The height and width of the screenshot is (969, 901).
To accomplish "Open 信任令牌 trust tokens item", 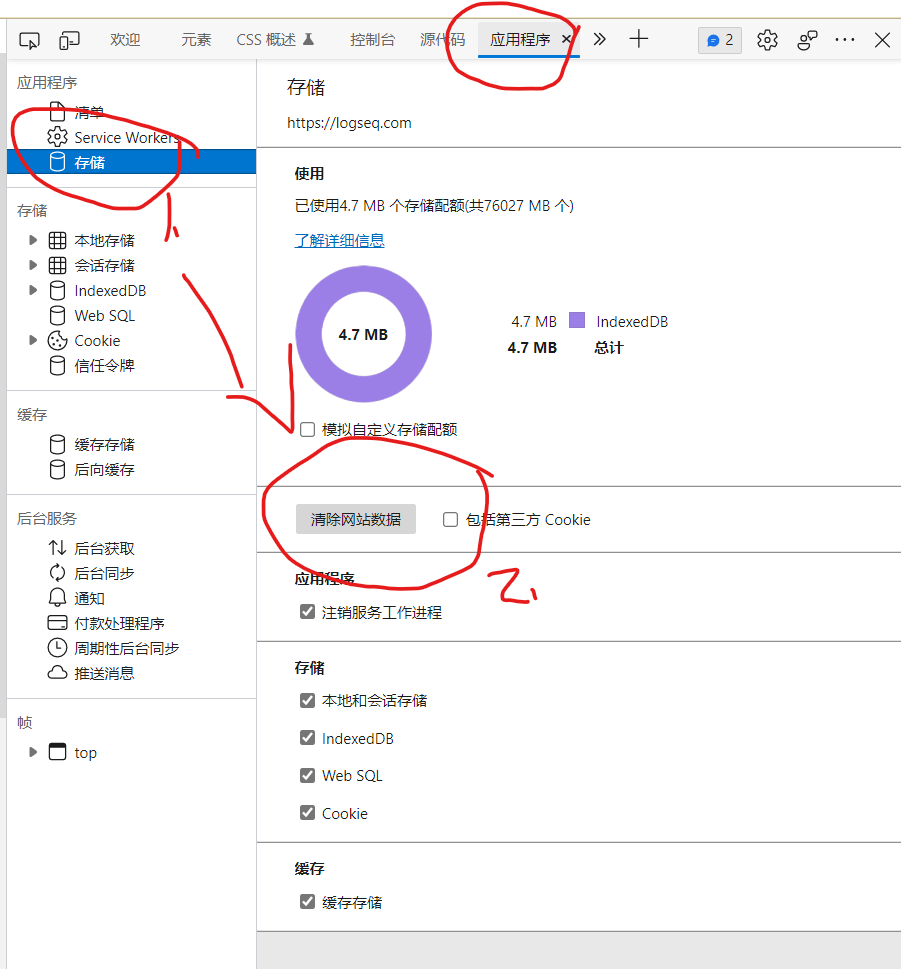I will [91, 365].
